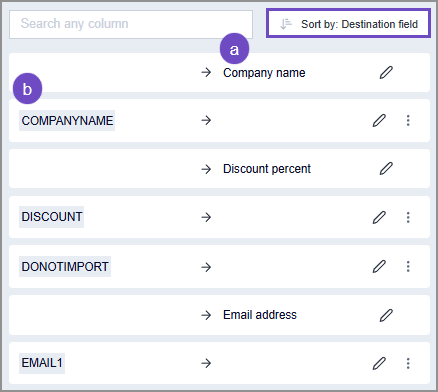Screen dimensions: 438x392
Task: Click the Discount percent destination field
Action: (267, 169)
